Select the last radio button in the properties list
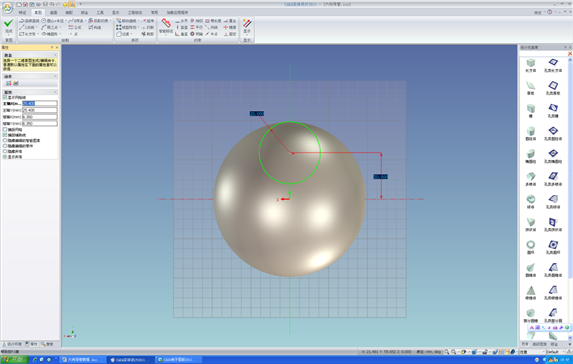The height and width of the screenshot is (364, 573). coord(5,157)
